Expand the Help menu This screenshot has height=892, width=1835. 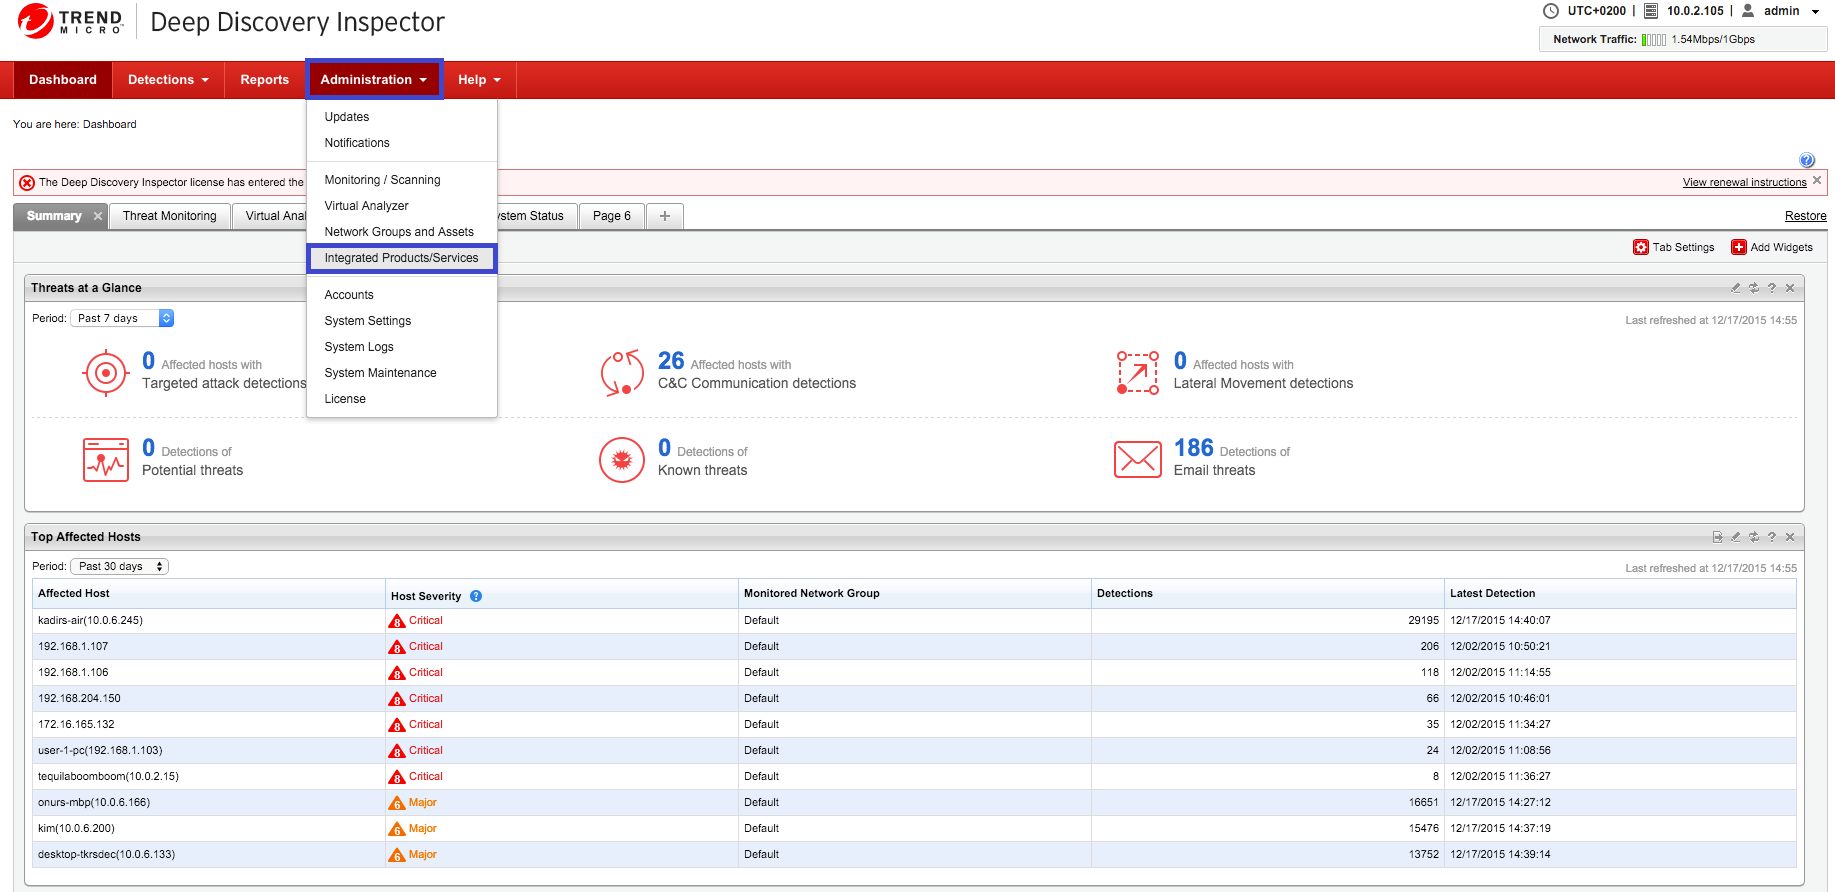479,80
